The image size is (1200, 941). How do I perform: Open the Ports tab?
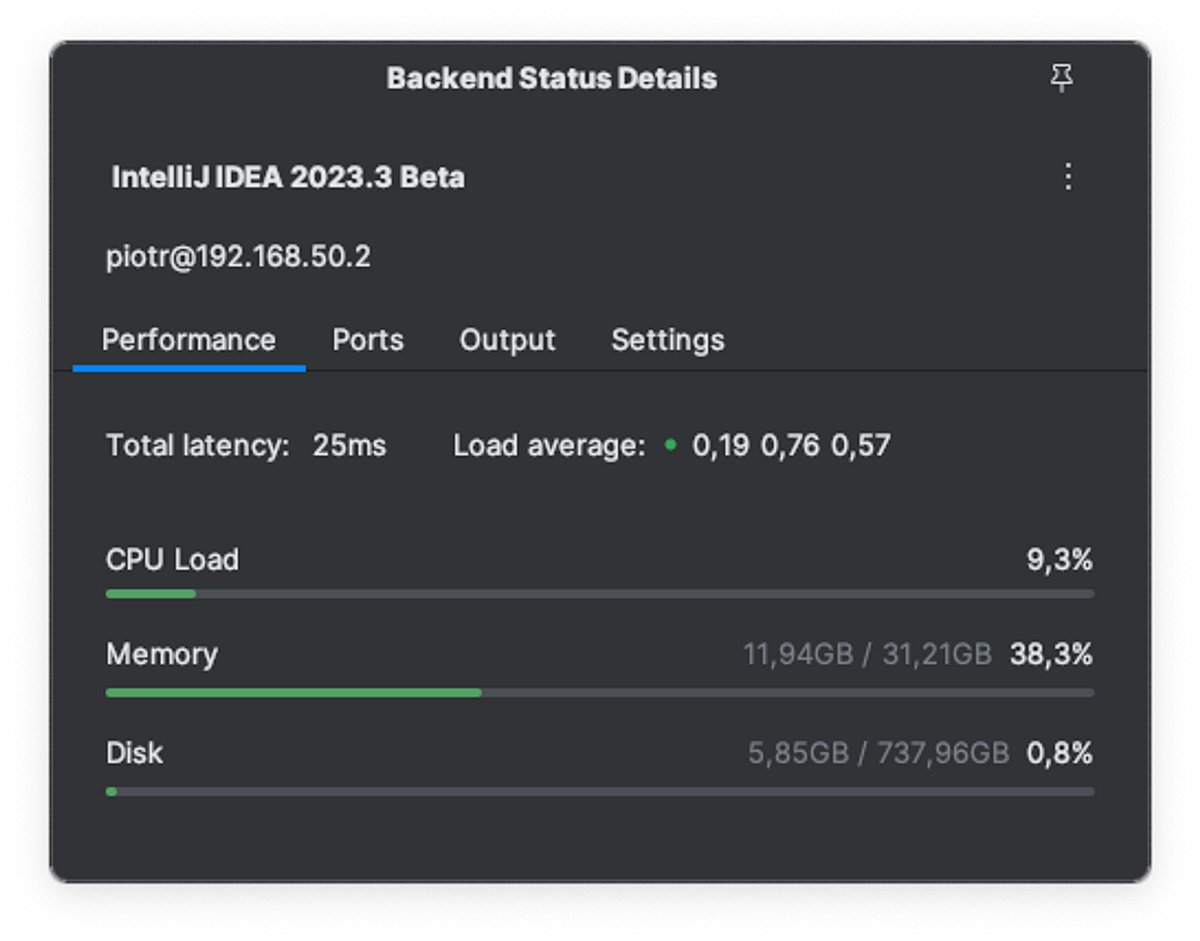click(x=368, y=340)
